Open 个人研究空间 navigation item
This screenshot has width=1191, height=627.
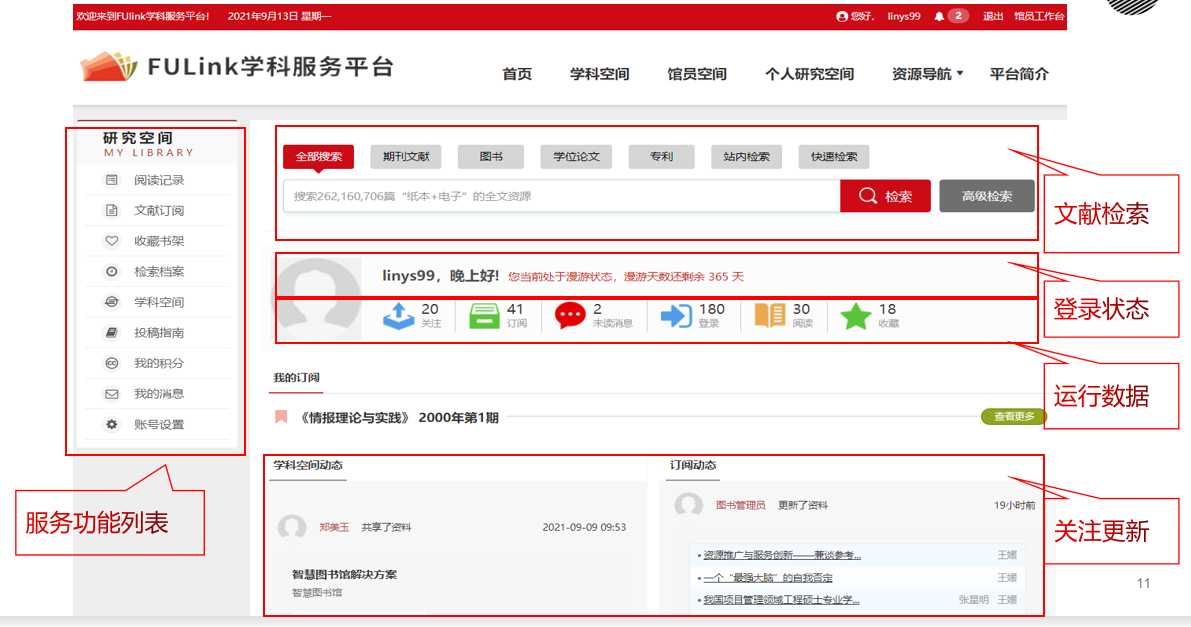(x=809, y=74)
